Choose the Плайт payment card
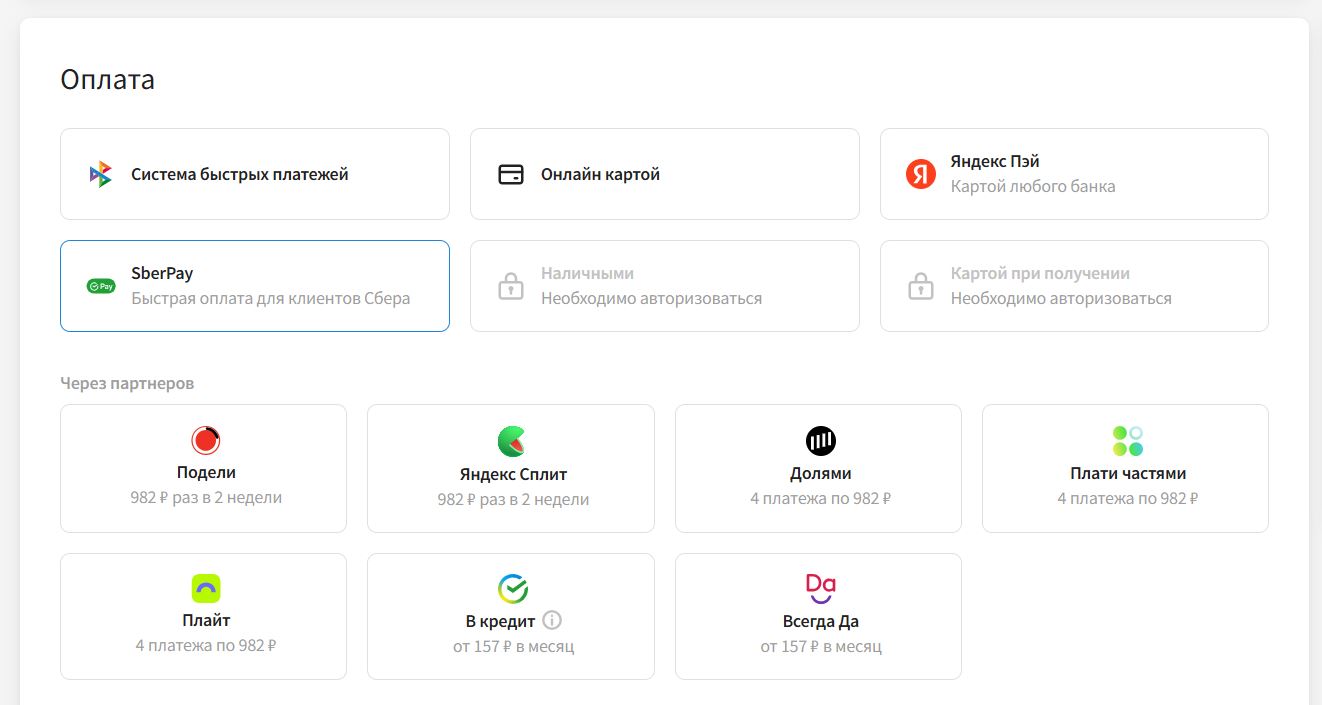1322x705 pixels. pyautogui.click(x=204, y=616)
